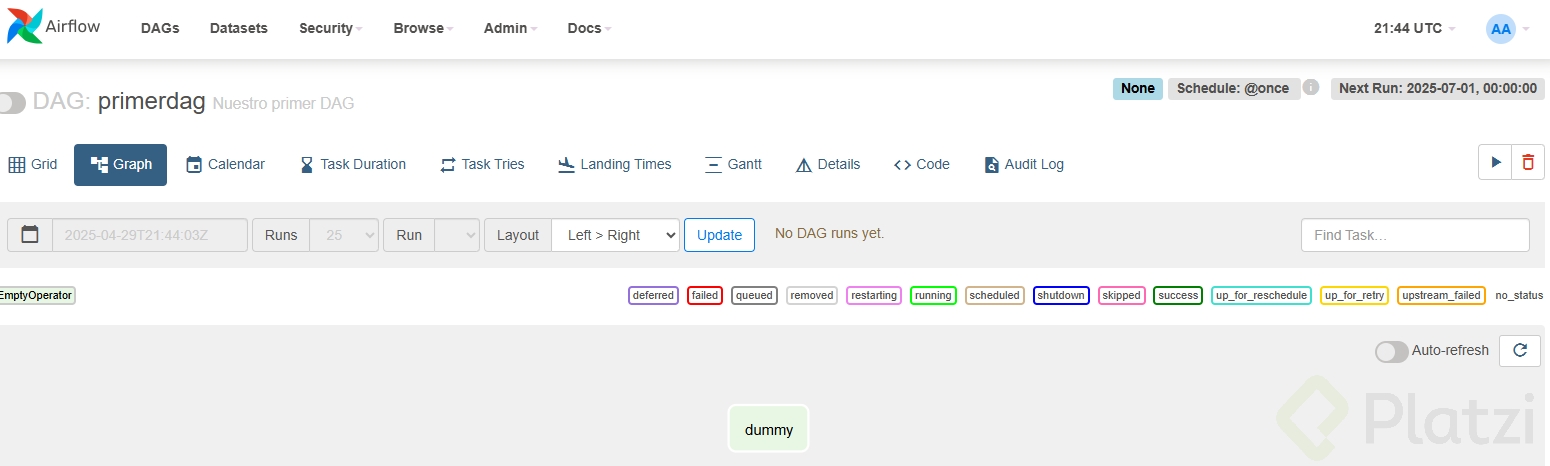Select the dummy task node
This screenshot has width=1550, height=466.
[x=768, y=429]
